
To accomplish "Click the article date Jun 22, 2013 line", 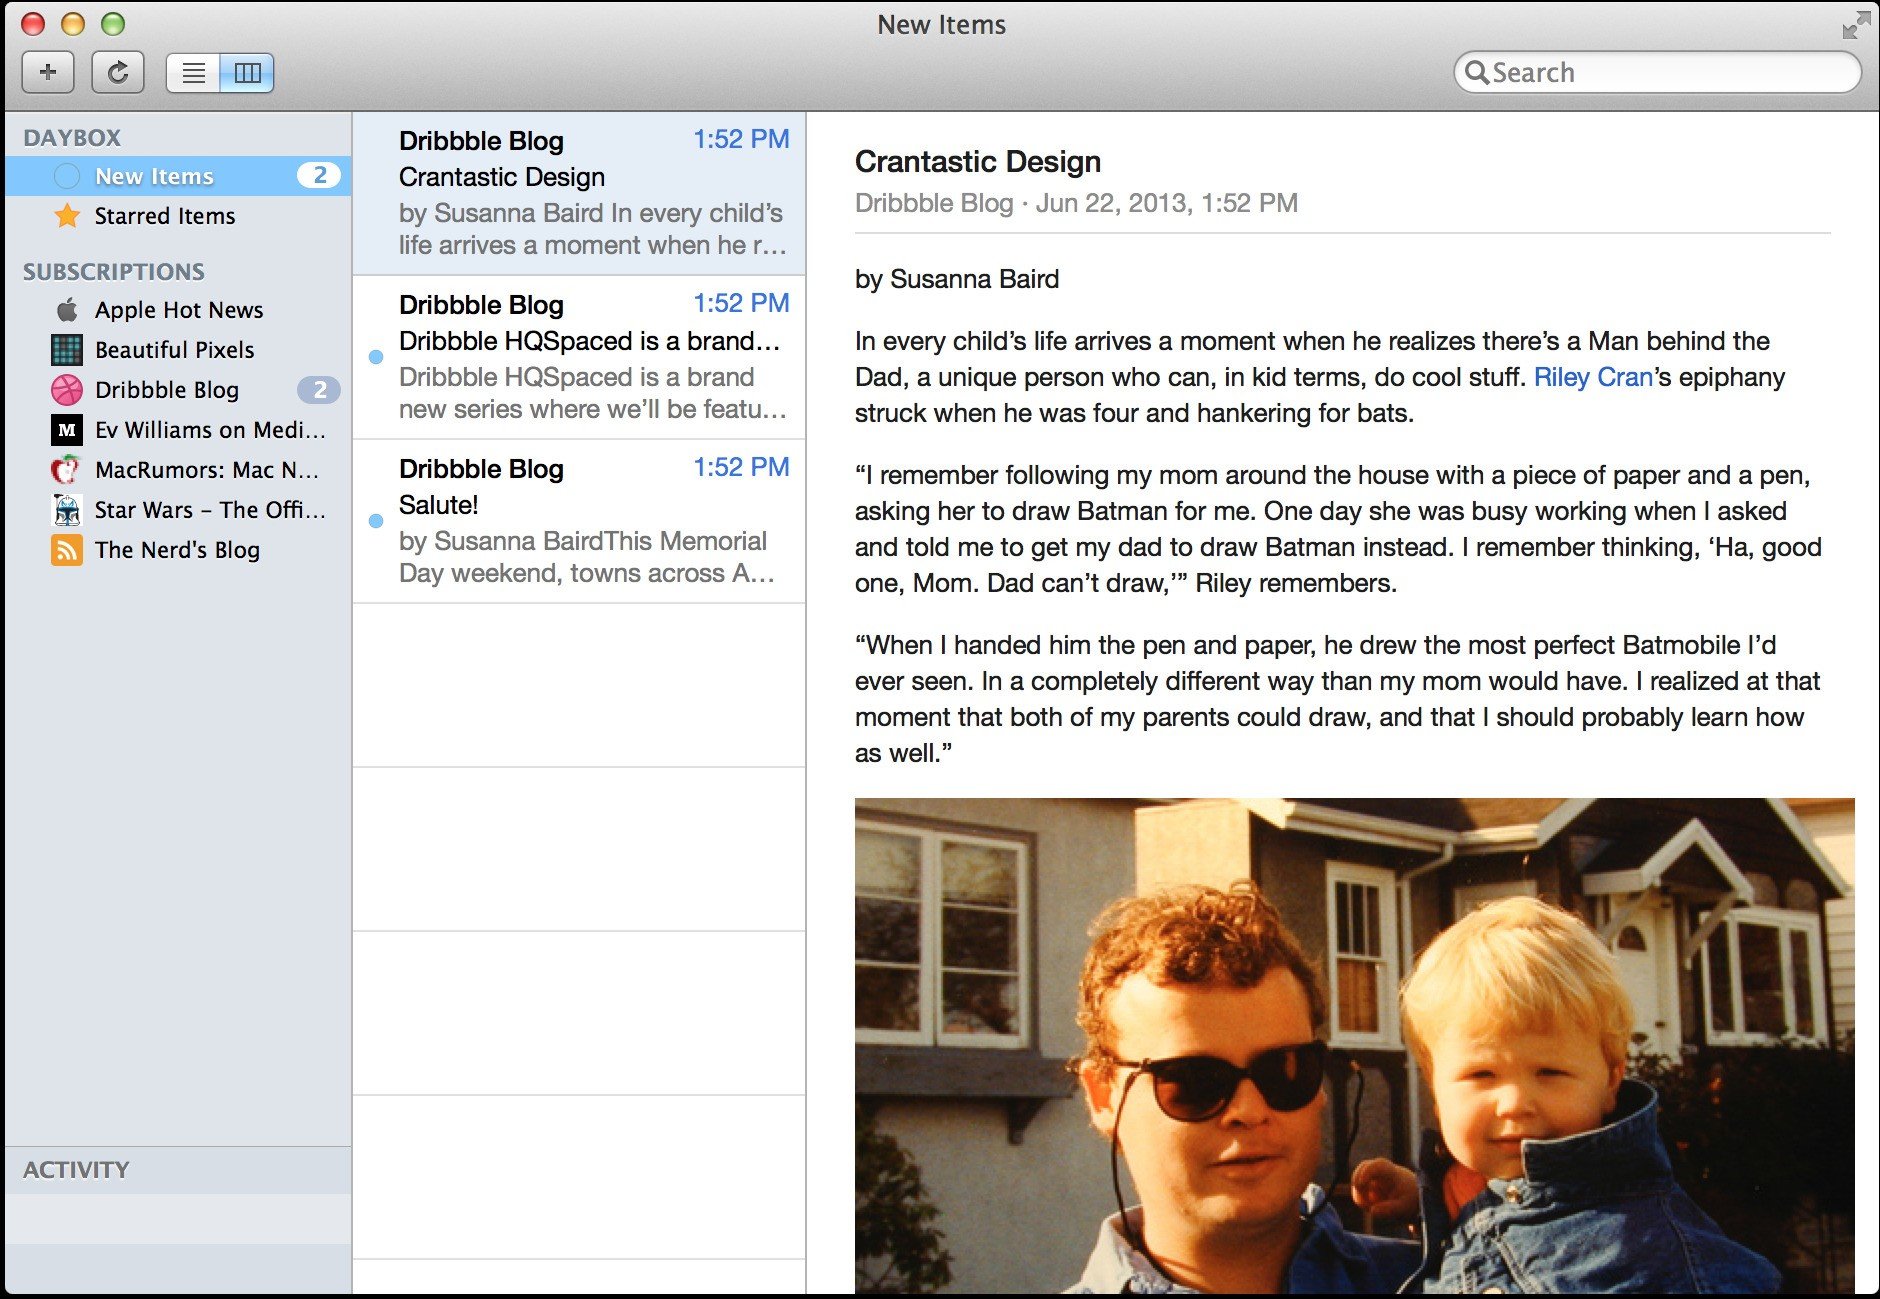I will pyautogui.click(x=1076, y=203).
